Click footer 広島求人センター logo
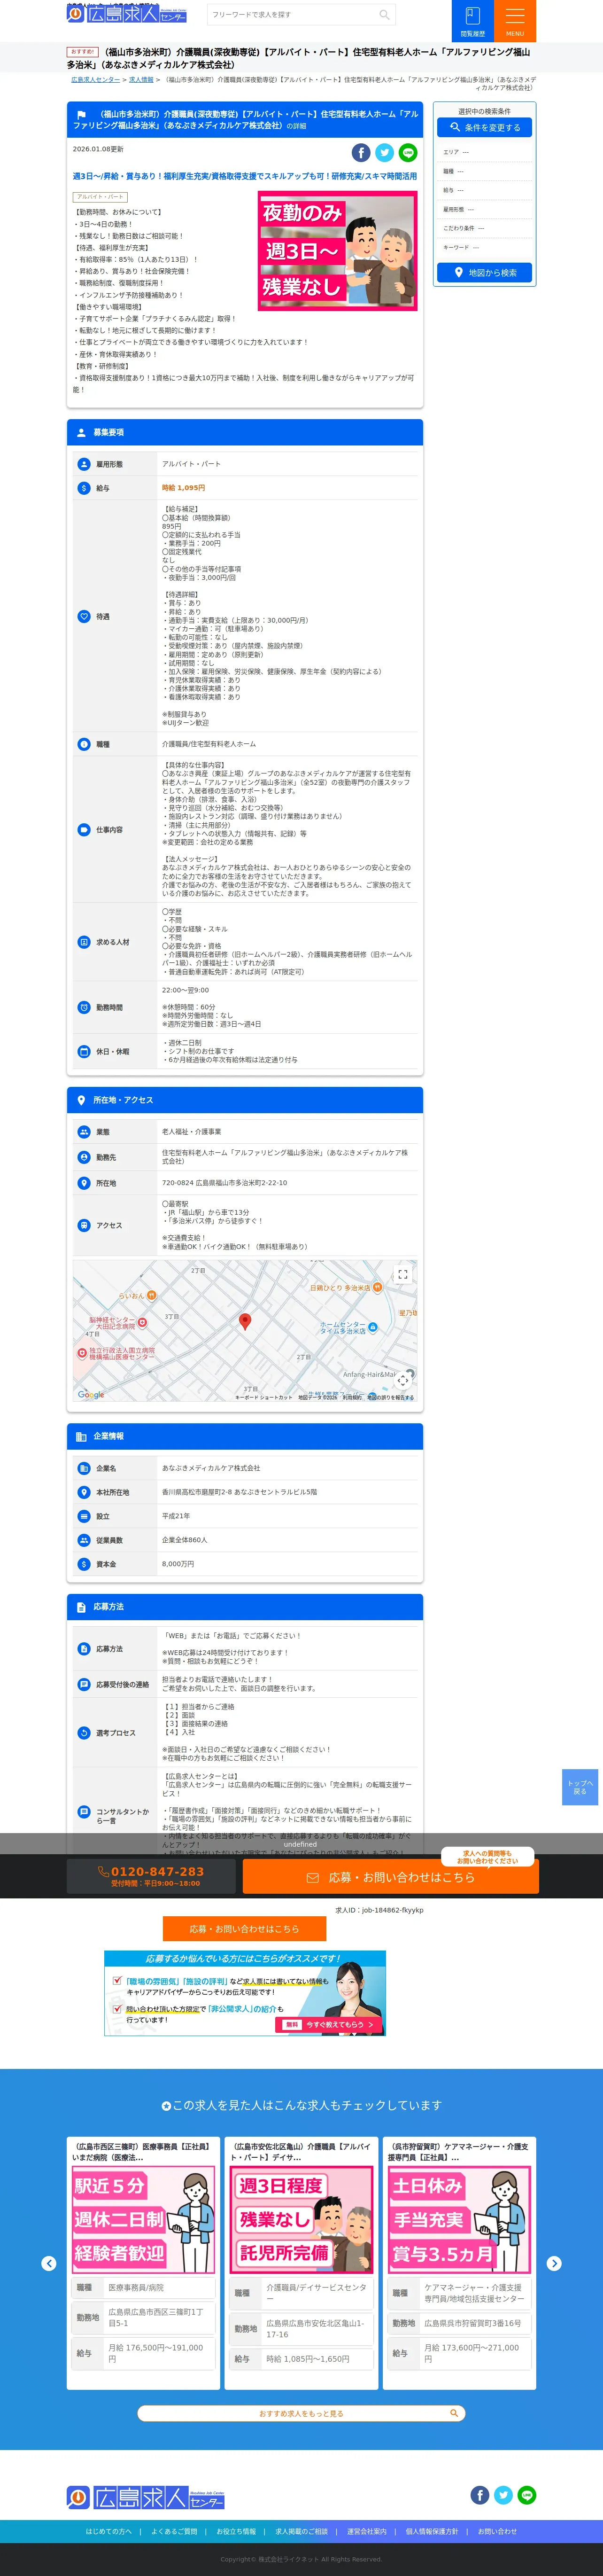 coord(145,2497)
